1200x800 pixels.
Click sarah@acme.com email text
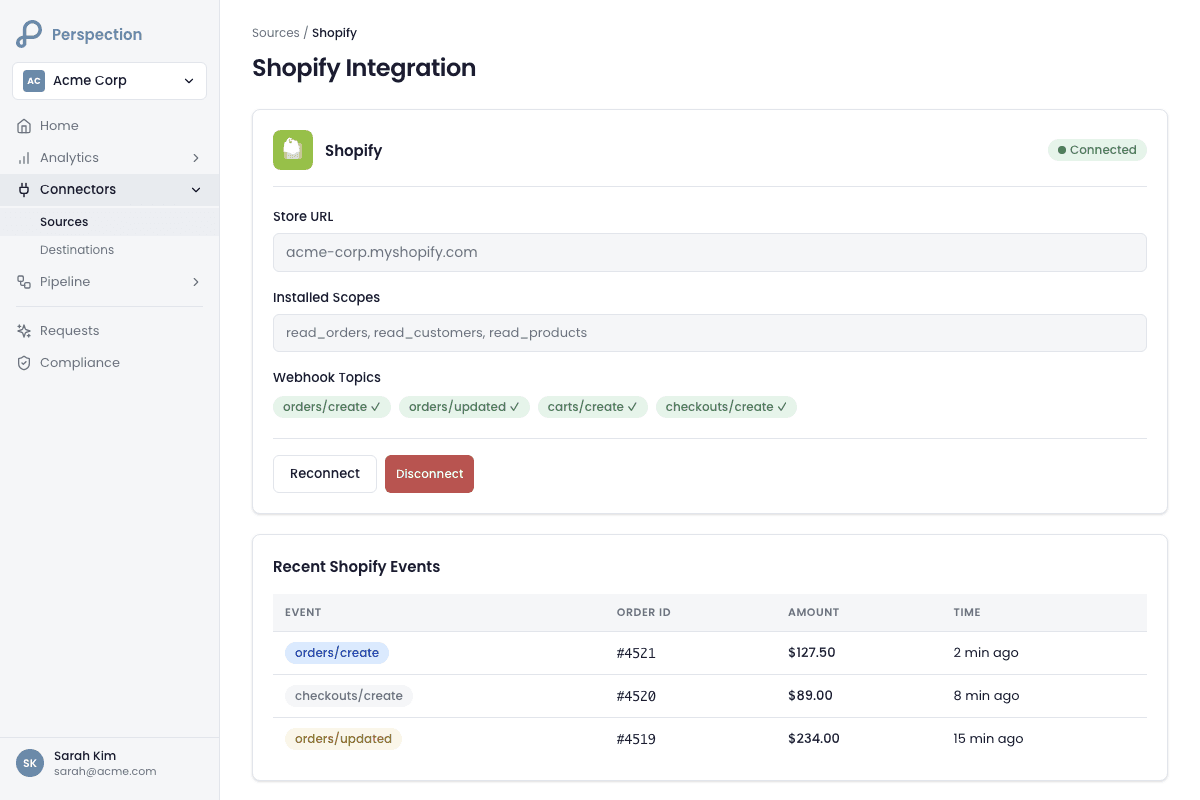point(105,771)
